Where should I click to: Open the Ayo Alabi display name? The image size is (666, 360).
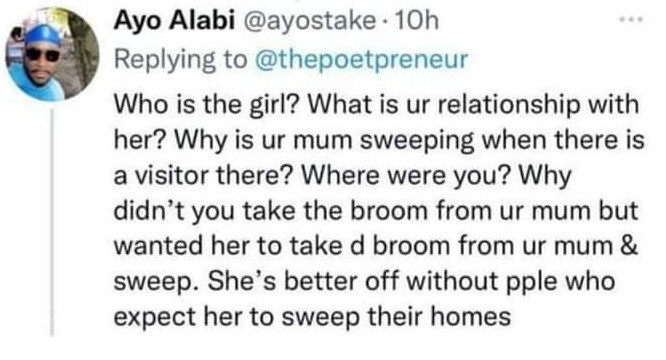click(174, 20)
